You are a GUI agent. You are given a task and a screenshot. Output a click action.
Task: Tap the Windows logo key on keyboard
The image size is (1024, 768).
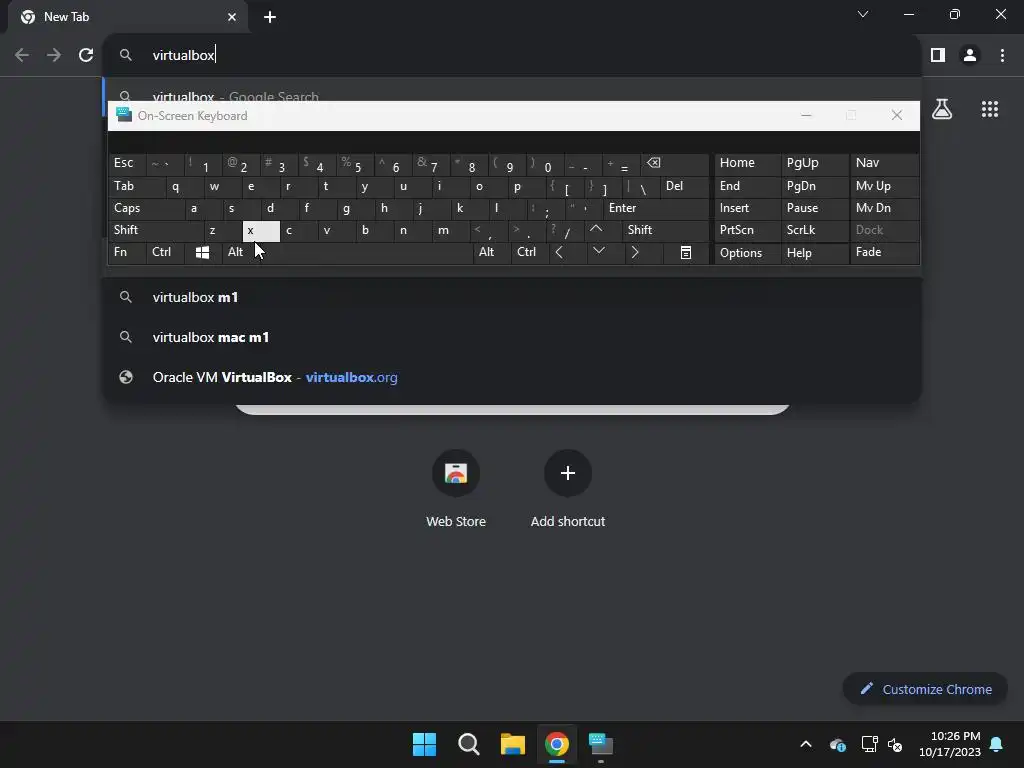click(202, 253)
